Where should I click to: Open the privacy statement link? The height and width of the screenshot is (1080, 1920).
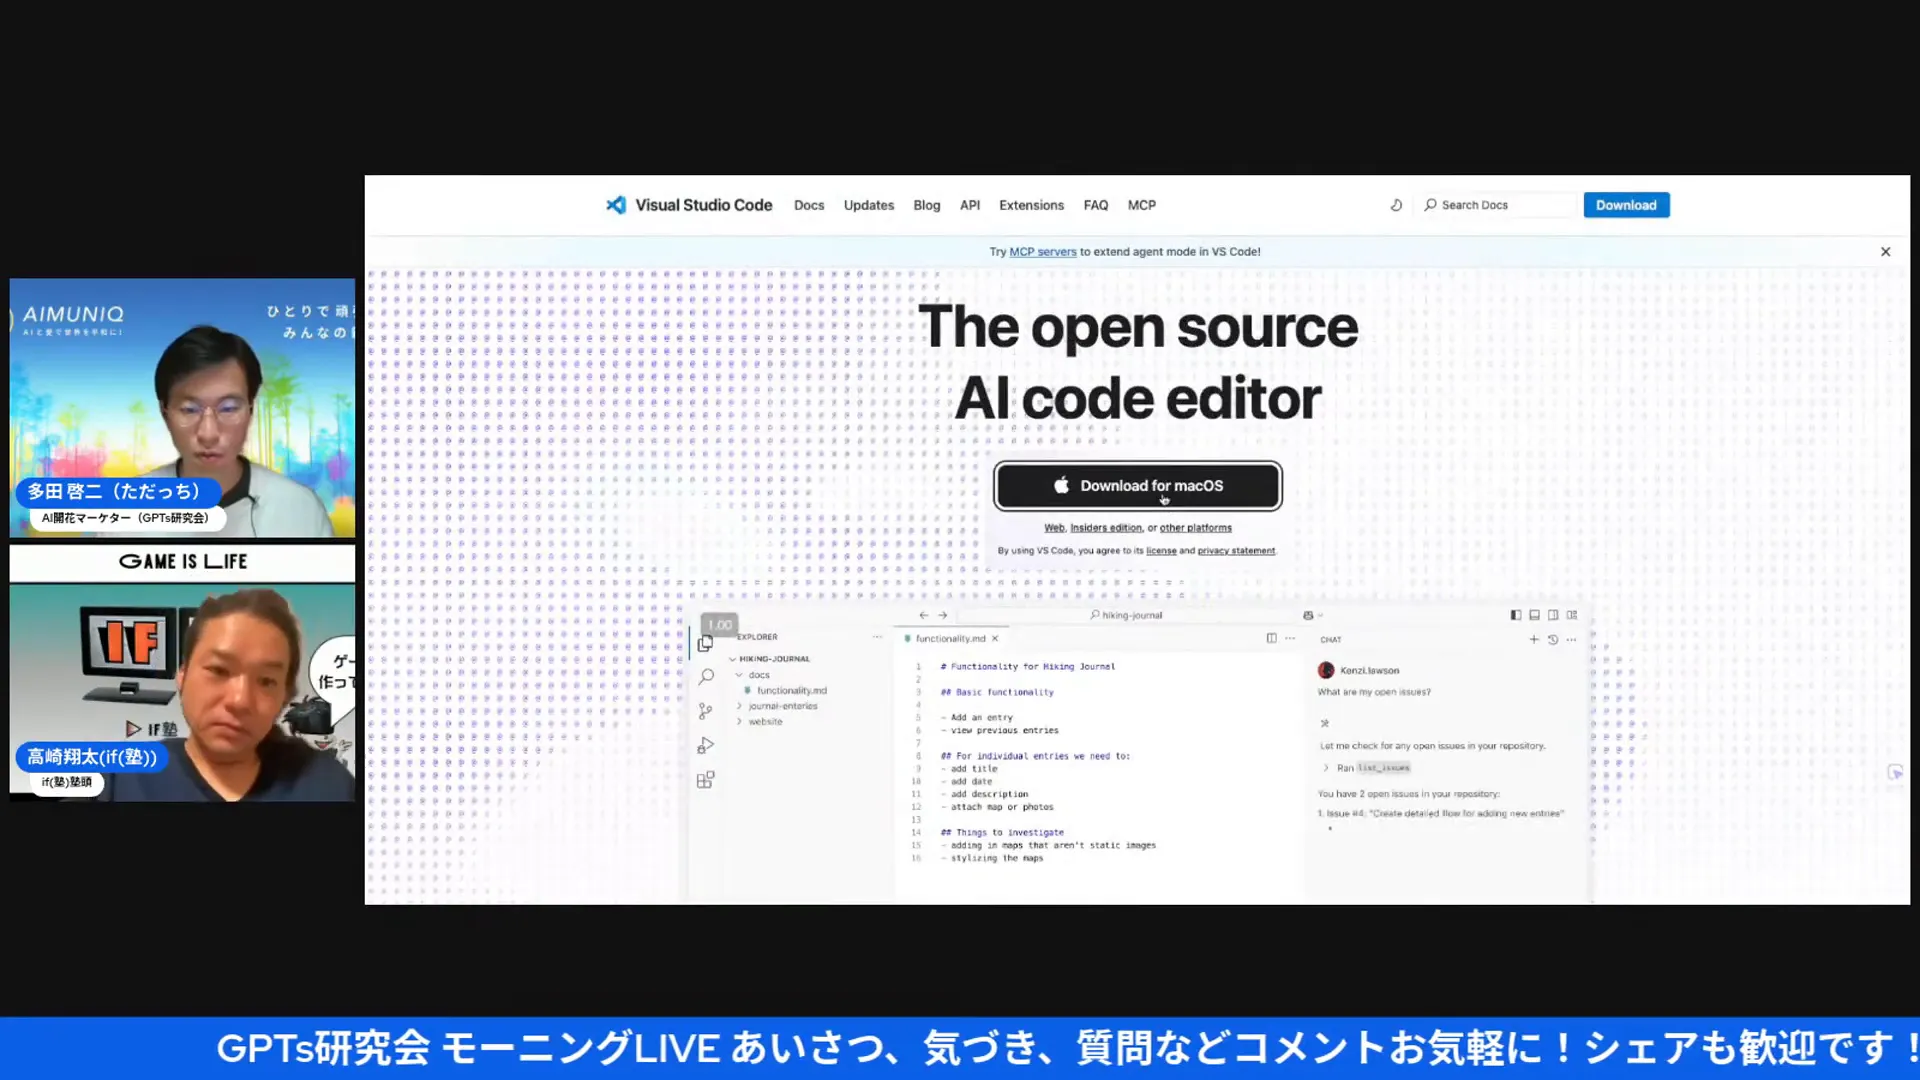coord(1236,551)
